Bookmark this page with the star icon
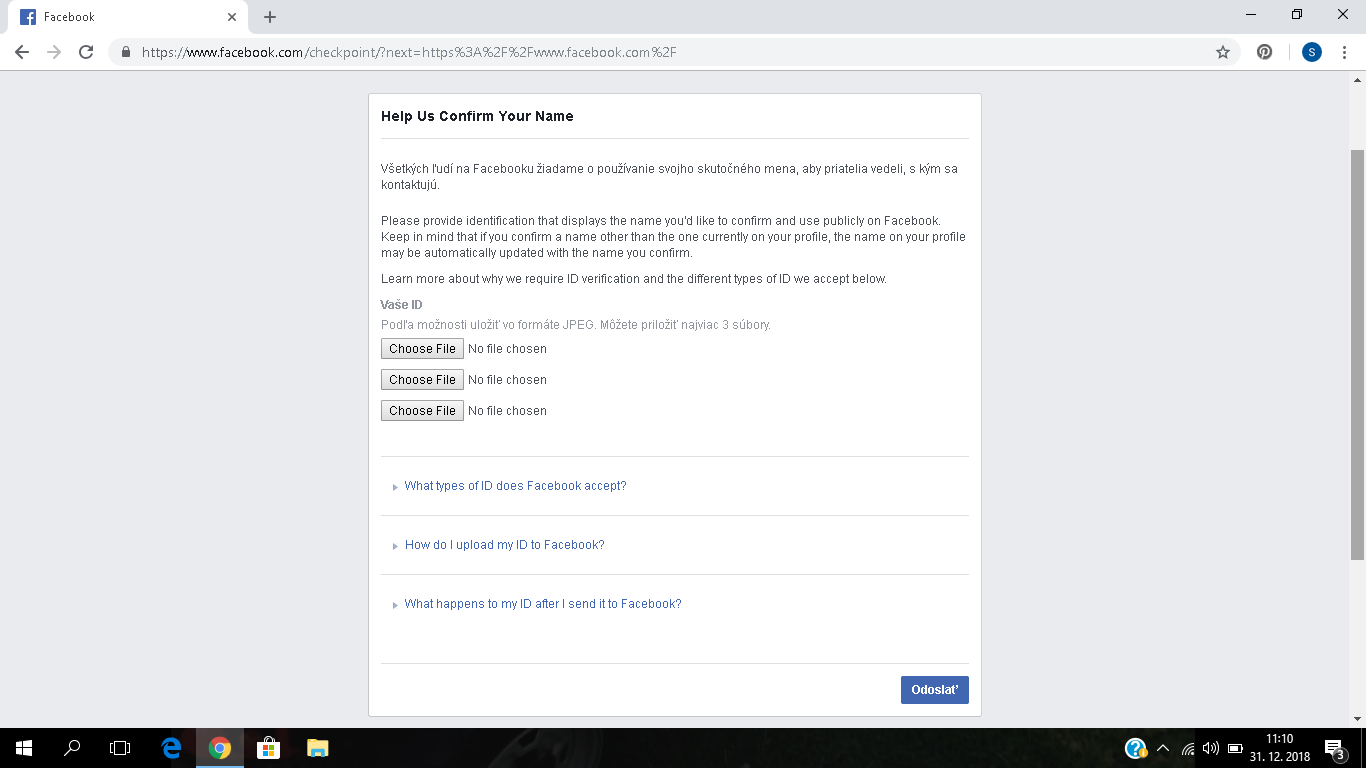This screenshot has width=1366, height=768. [x=1222, y=52]
